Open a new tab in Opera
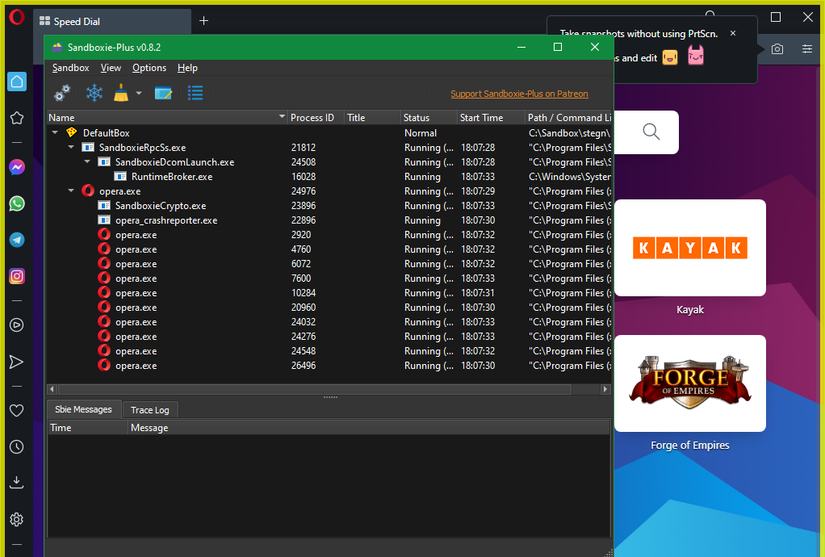This screenshot has width=825, height=557. (204, 21)
